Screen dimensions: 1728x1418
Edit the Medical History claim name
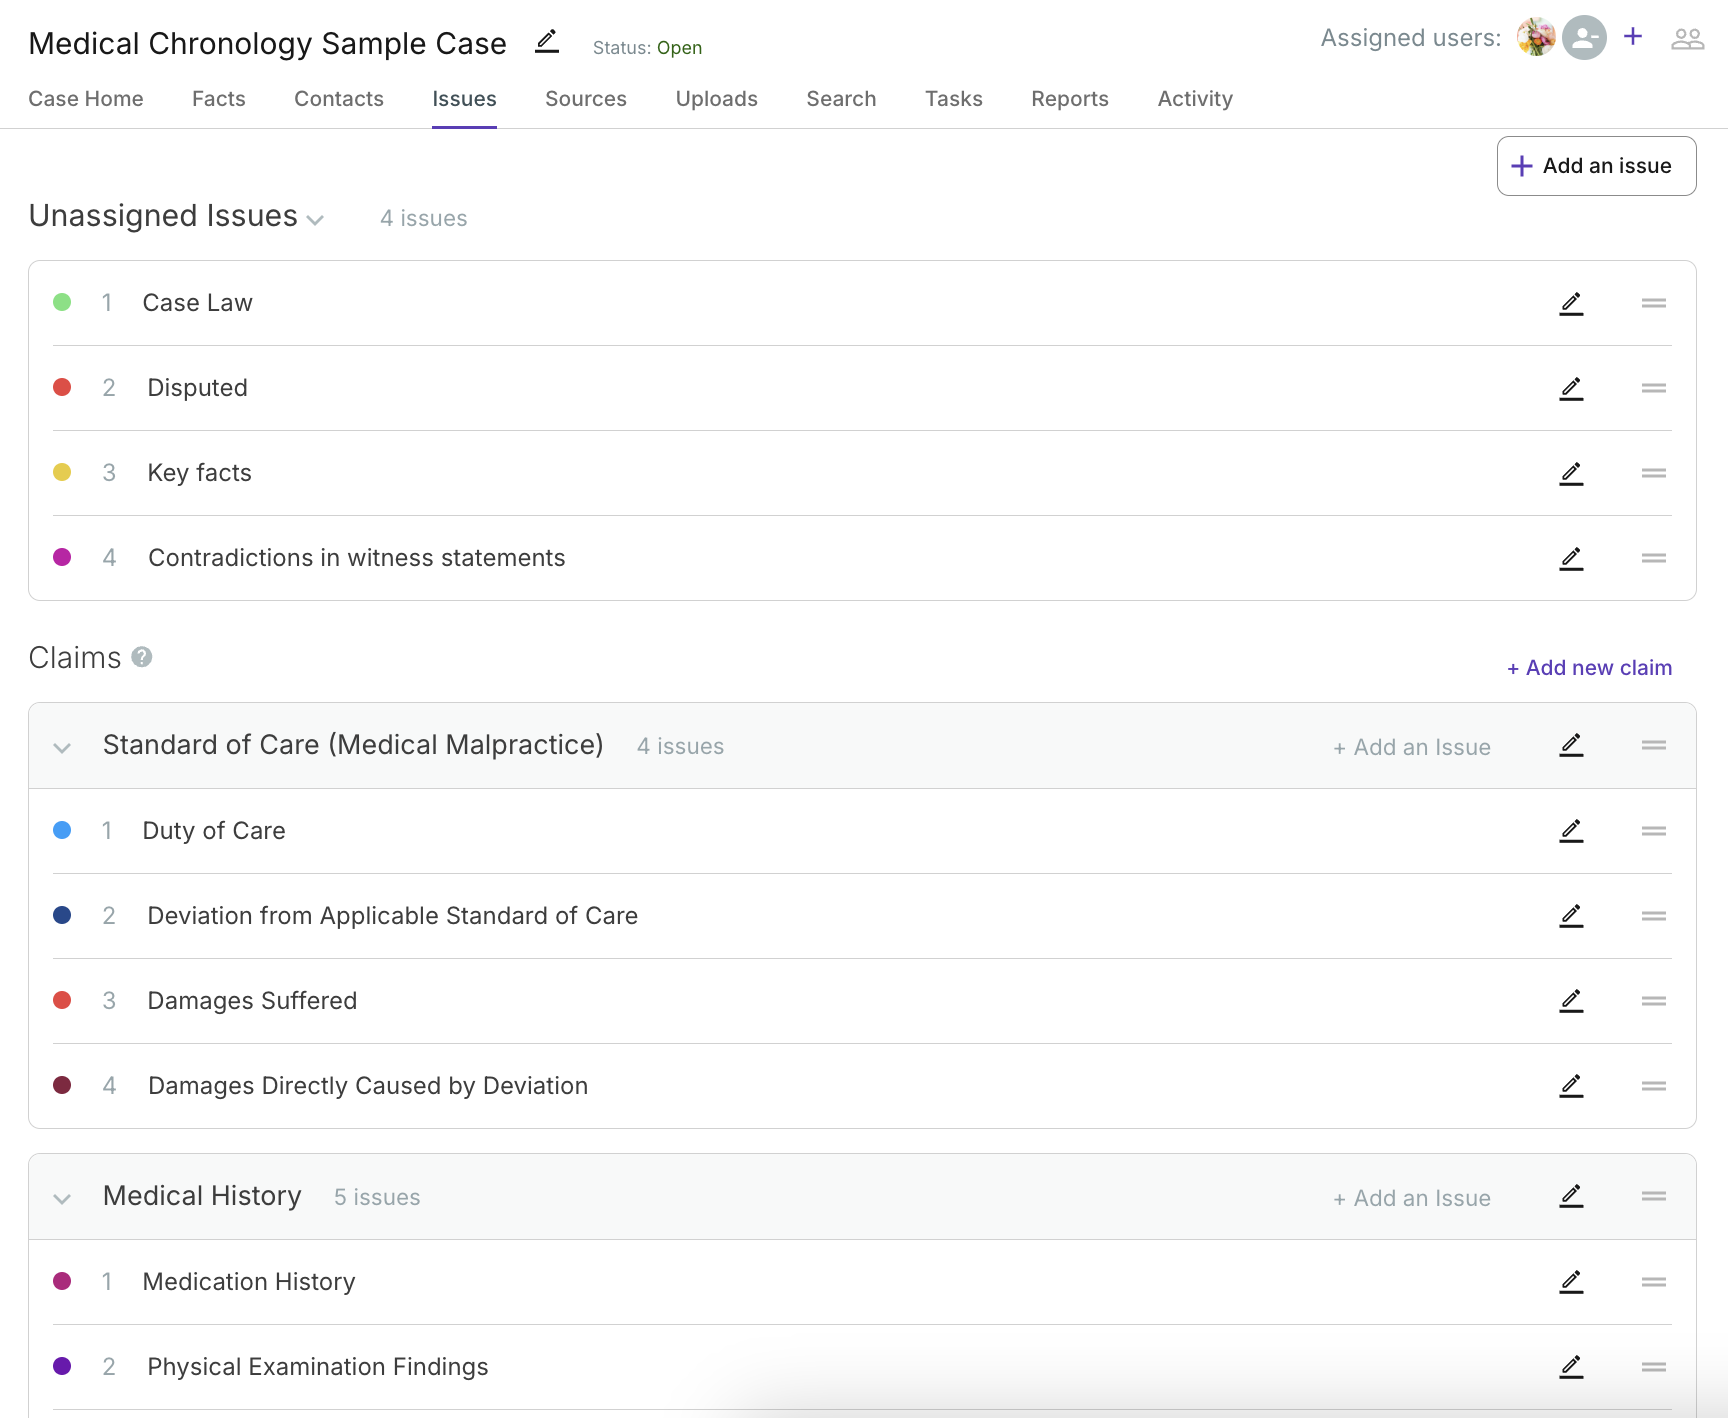[1570, 1196]
